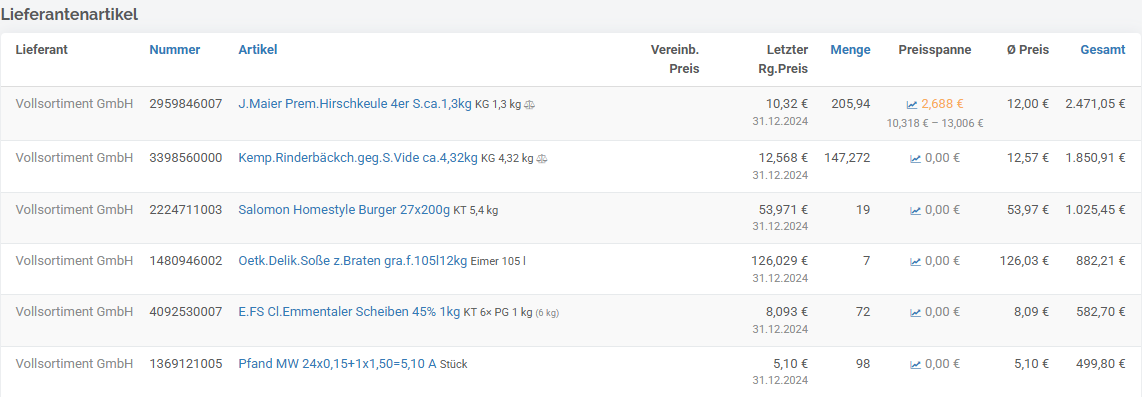The height and width of the screenshot is (397, 1142).
Task: Open Pfand MW 24x0,15 article link
Action: (337, 363)
